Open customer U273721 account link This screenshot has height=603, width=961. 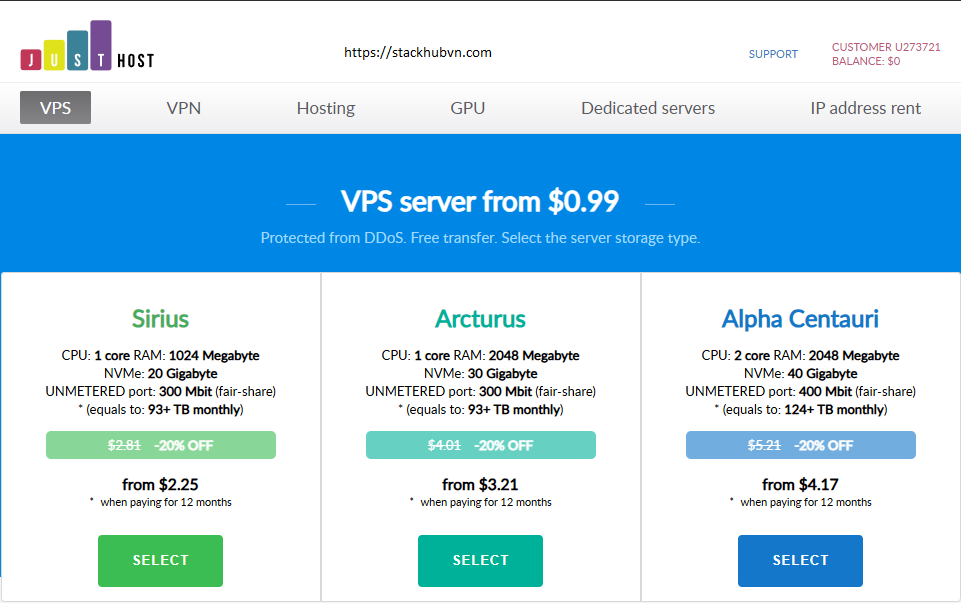886,47
